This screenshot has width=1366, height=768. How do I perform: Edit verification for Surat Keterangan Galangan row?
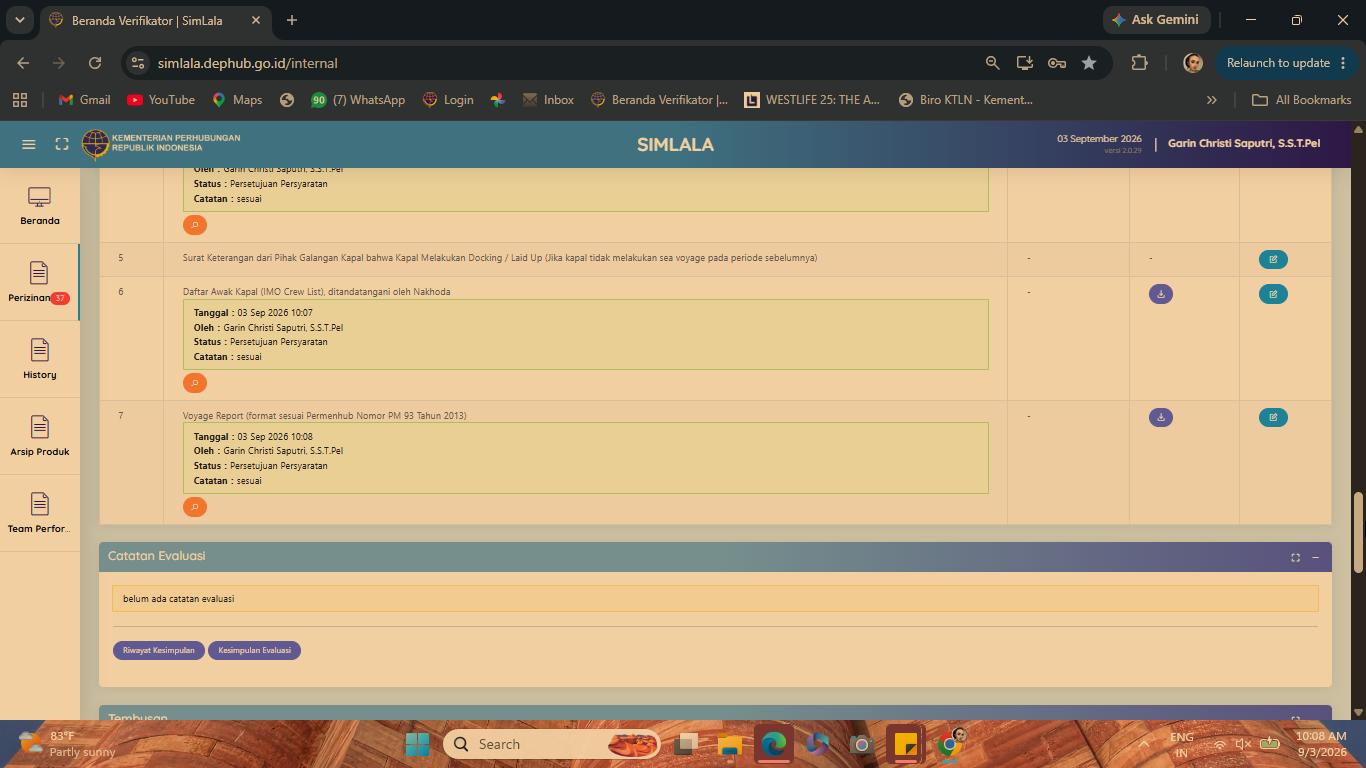(1273, 259)
